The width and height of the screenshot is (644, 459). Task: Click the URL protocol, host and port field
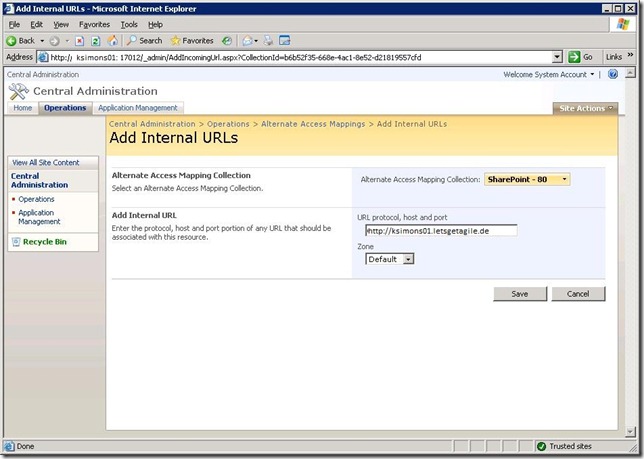[441, 231]
